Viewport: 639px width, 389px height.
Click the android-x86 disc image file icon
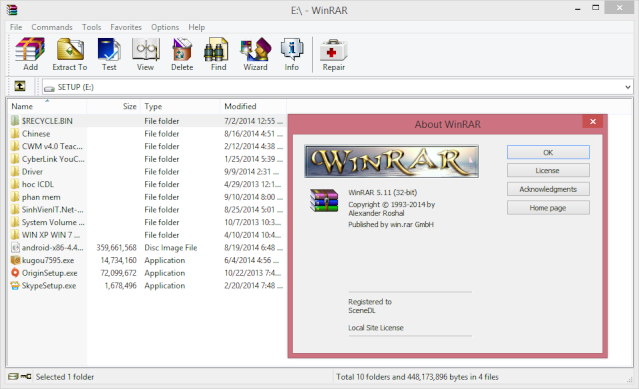[15, 247]
